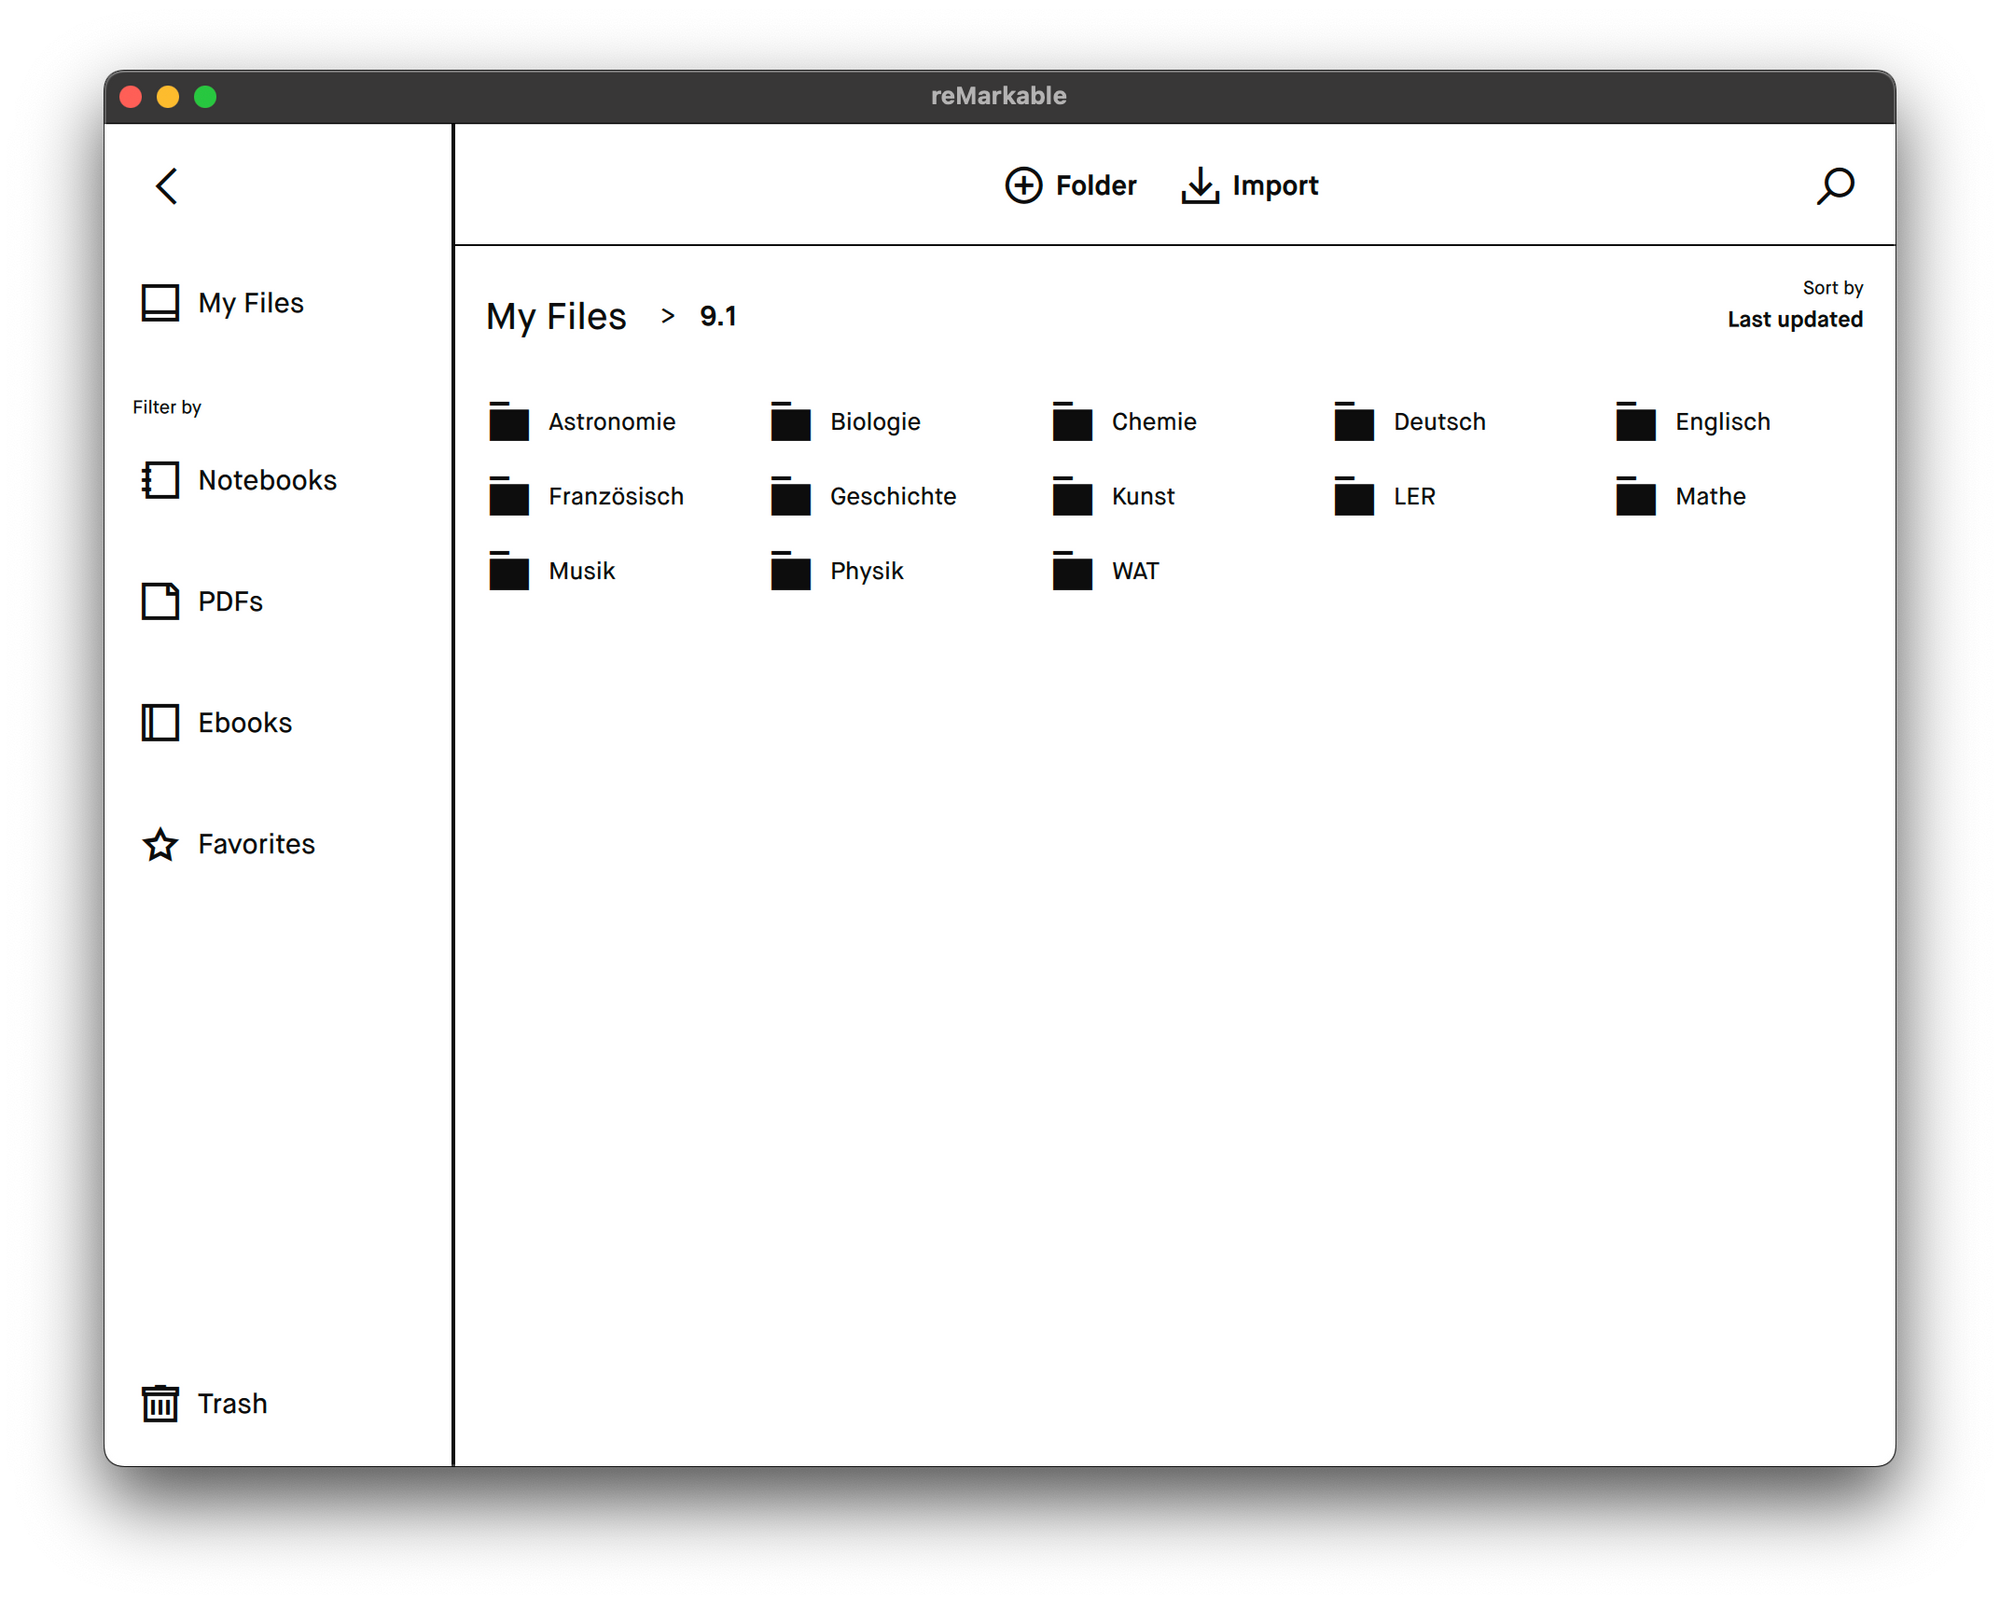Click the LER folder name
The image size is (2000, 1604).
pyautogui.click(x=1414, y=496)
